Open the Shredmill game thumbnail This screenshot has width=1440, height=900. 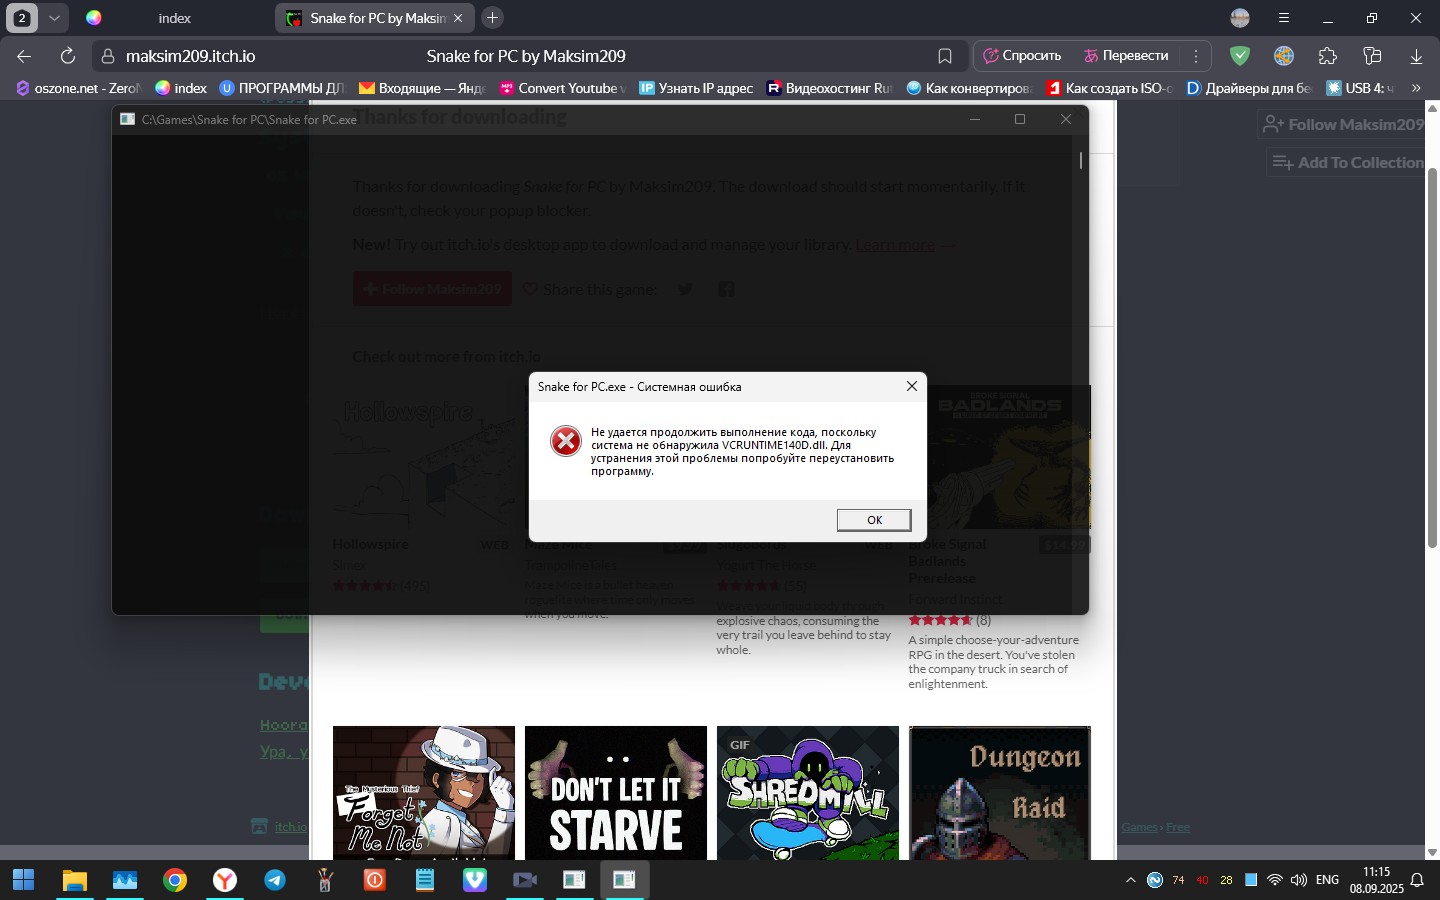coord(808,792)
